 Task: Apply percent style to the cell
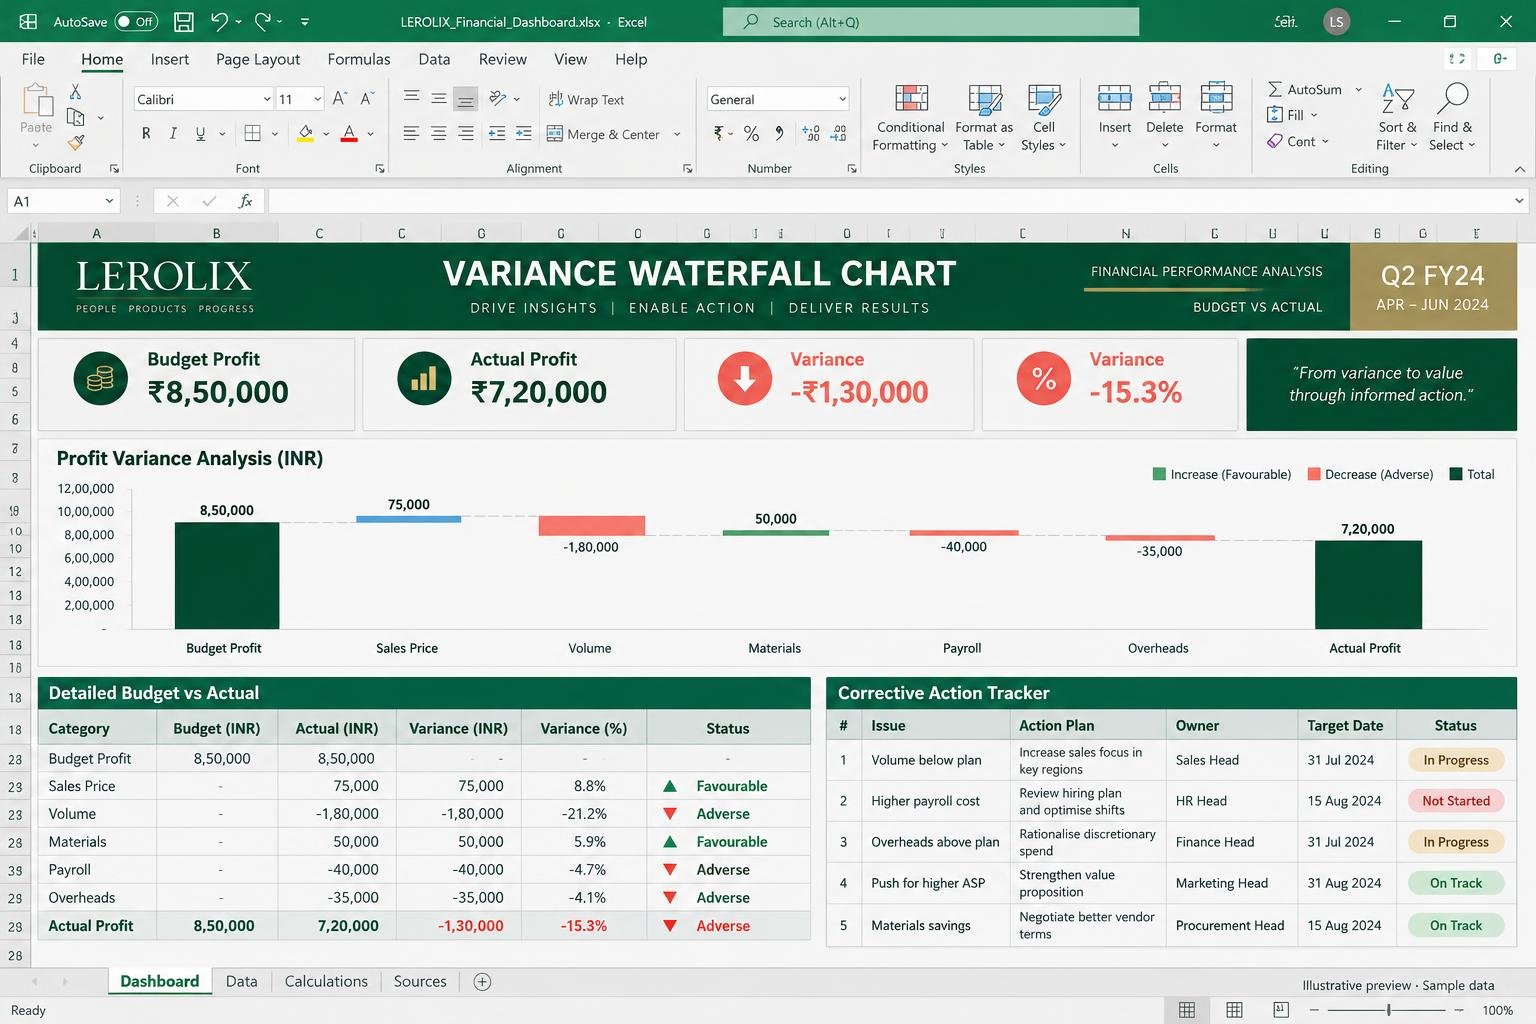point(751,133)
